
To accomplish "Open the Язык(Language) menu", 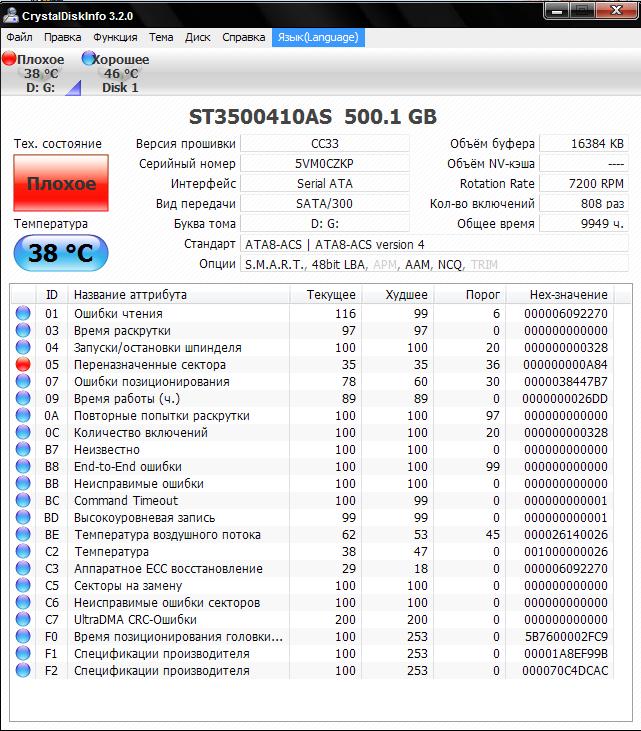I will point(318,37).
